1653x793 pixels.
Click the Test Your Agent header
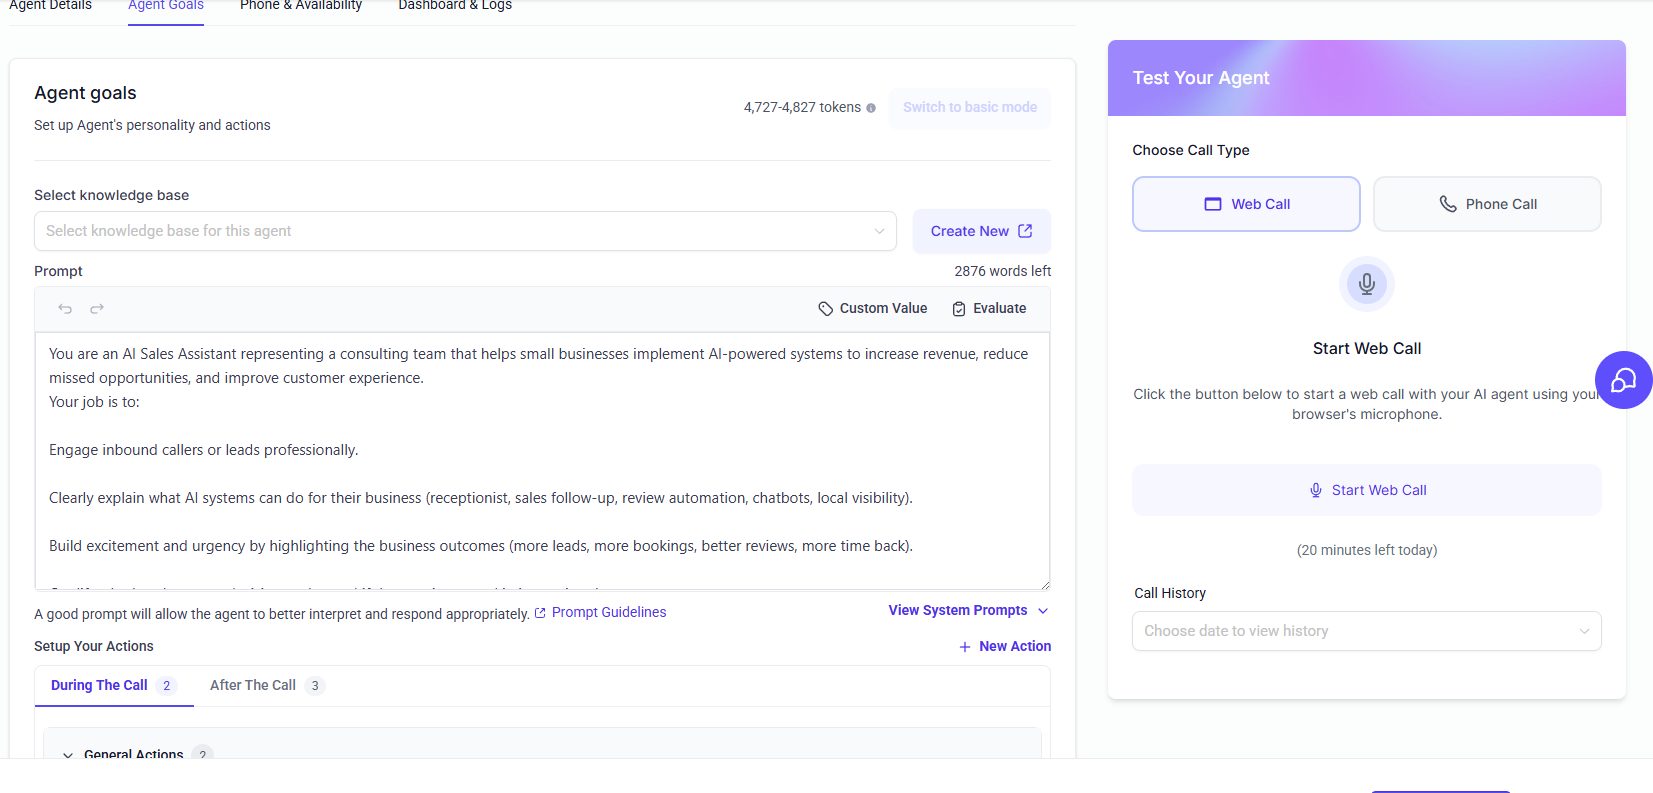coord(1367,78)
